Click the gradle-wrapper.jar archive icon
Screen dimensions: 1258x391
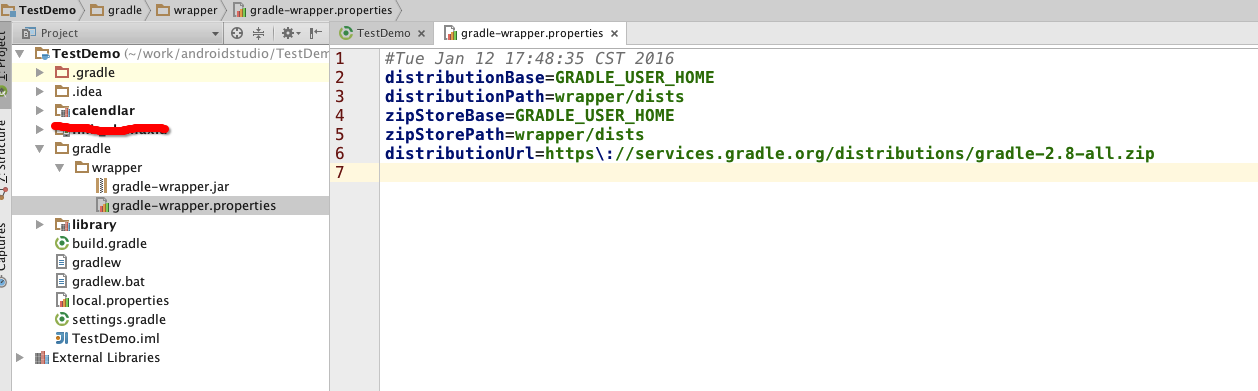point(101,186)
